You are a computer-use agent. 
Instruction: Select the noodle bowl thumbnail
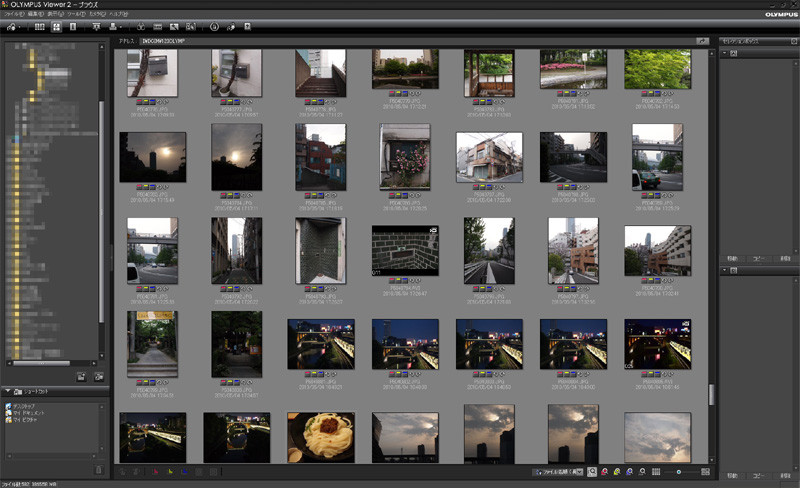321,438
